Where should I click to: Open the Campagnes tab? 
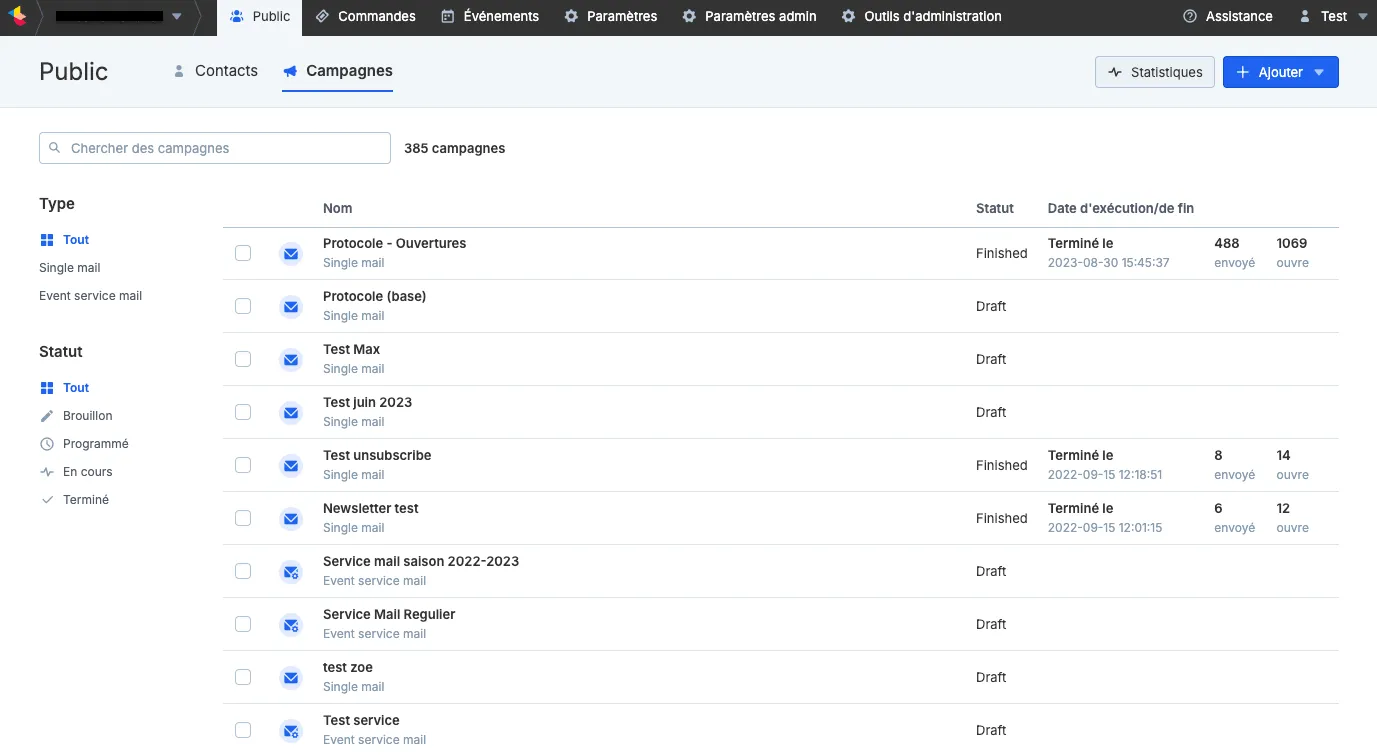click(x=338, y=71)
